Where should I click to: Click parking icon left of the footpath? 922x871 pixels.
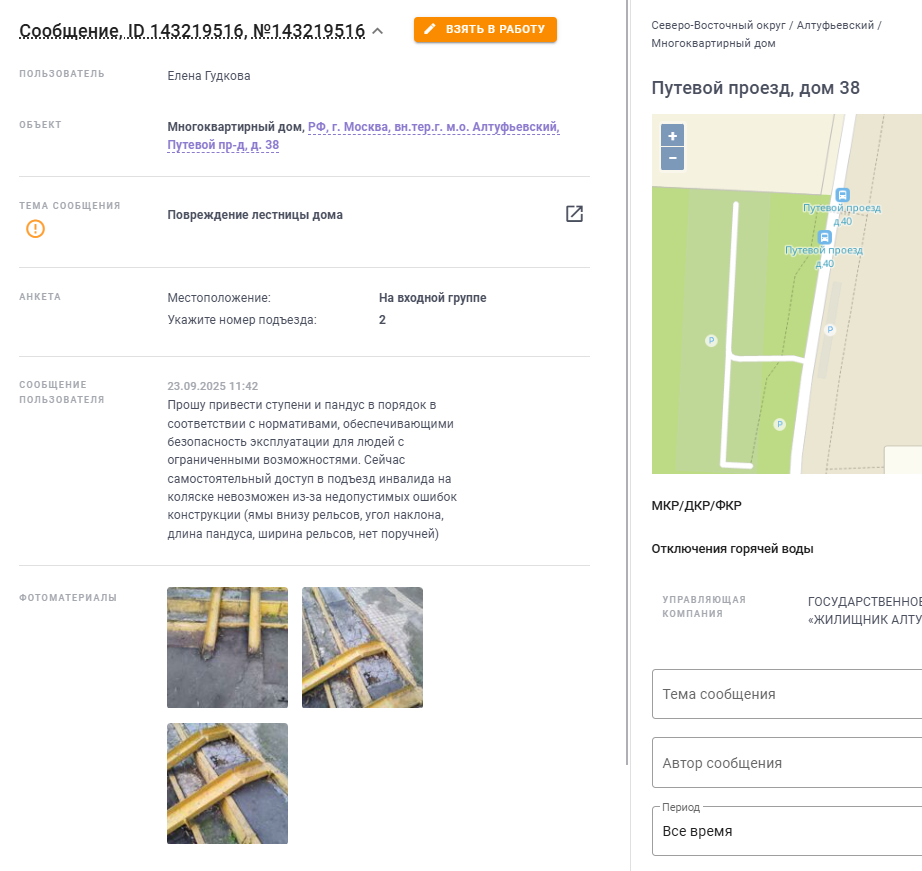pos(711,341)
